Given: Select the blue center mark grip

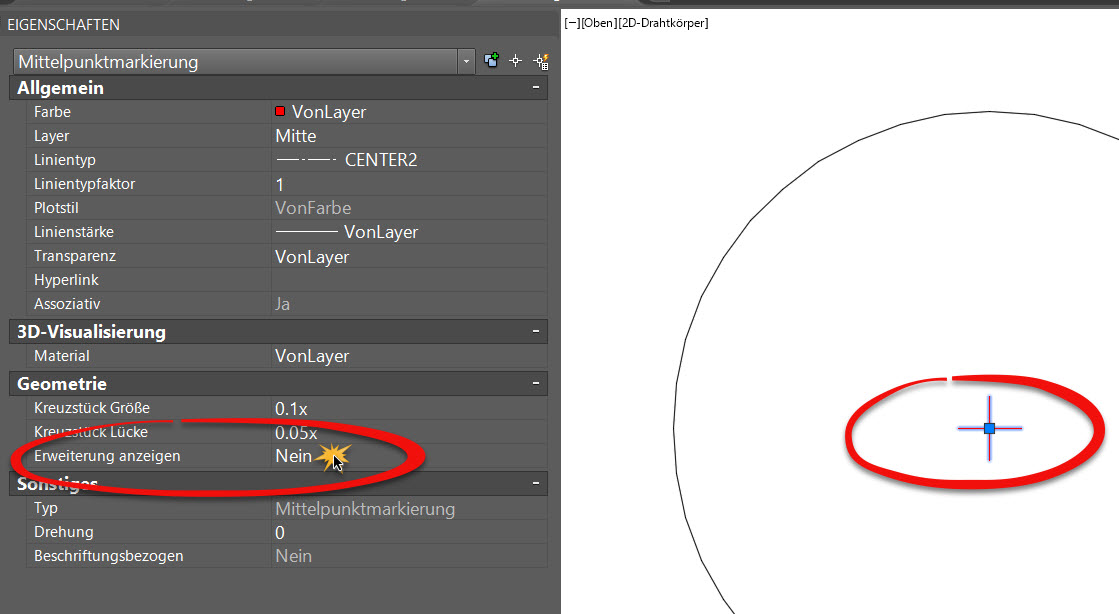Looking at the screenshot, I should tap(989, 428).
